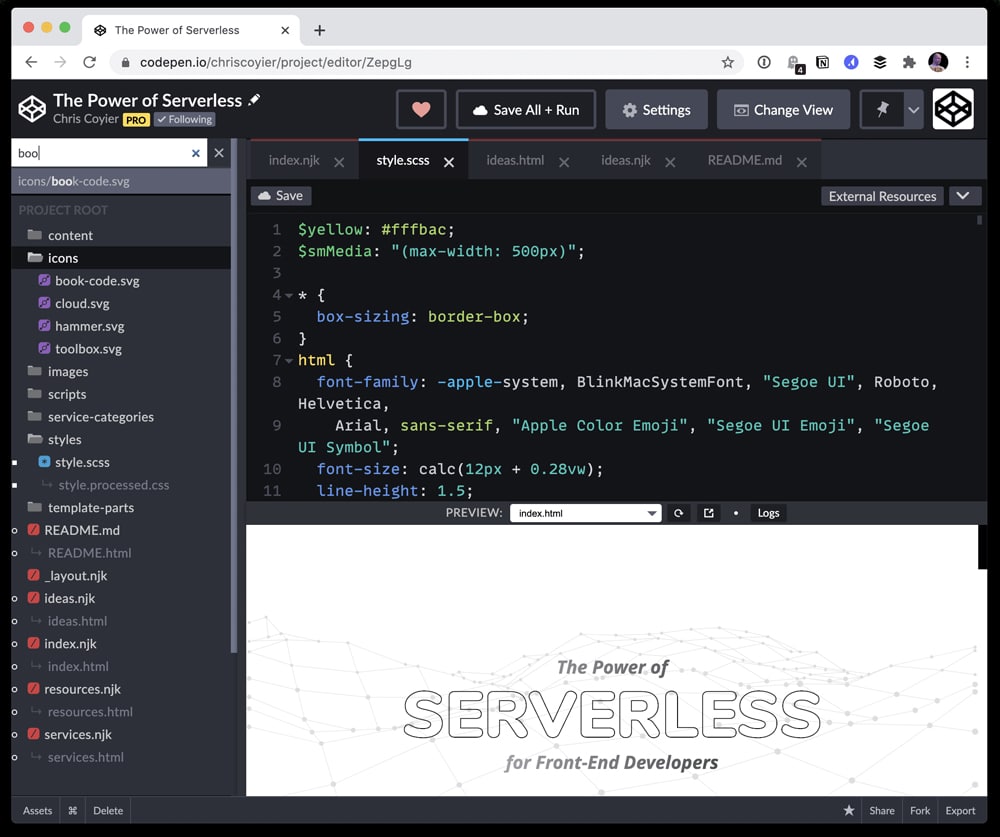
Task: Click the Save All + Run button
Action: click(525, 110)
